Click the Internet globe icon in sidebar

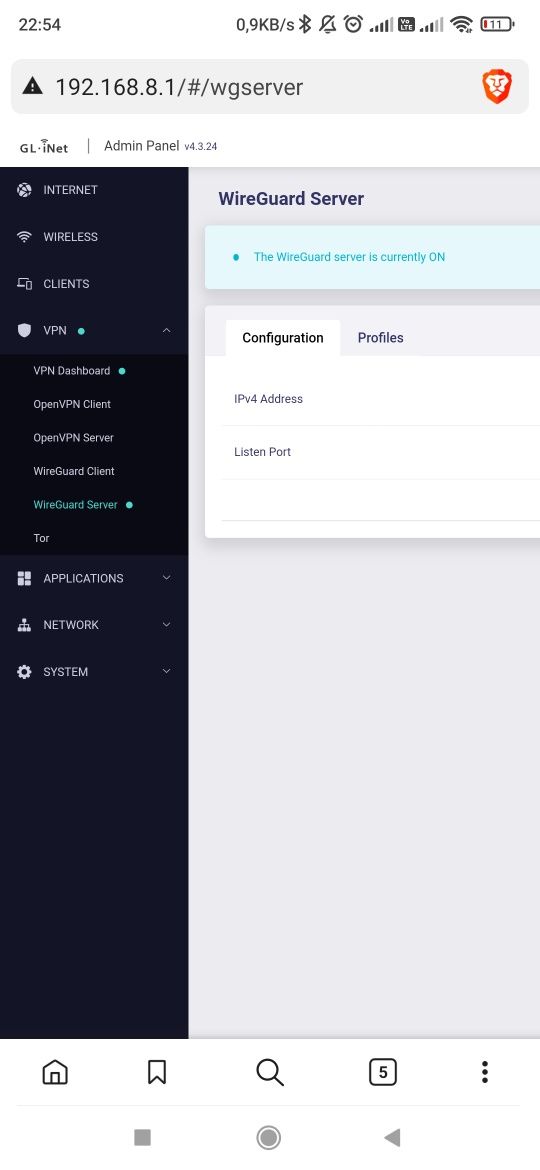(25, 190)
